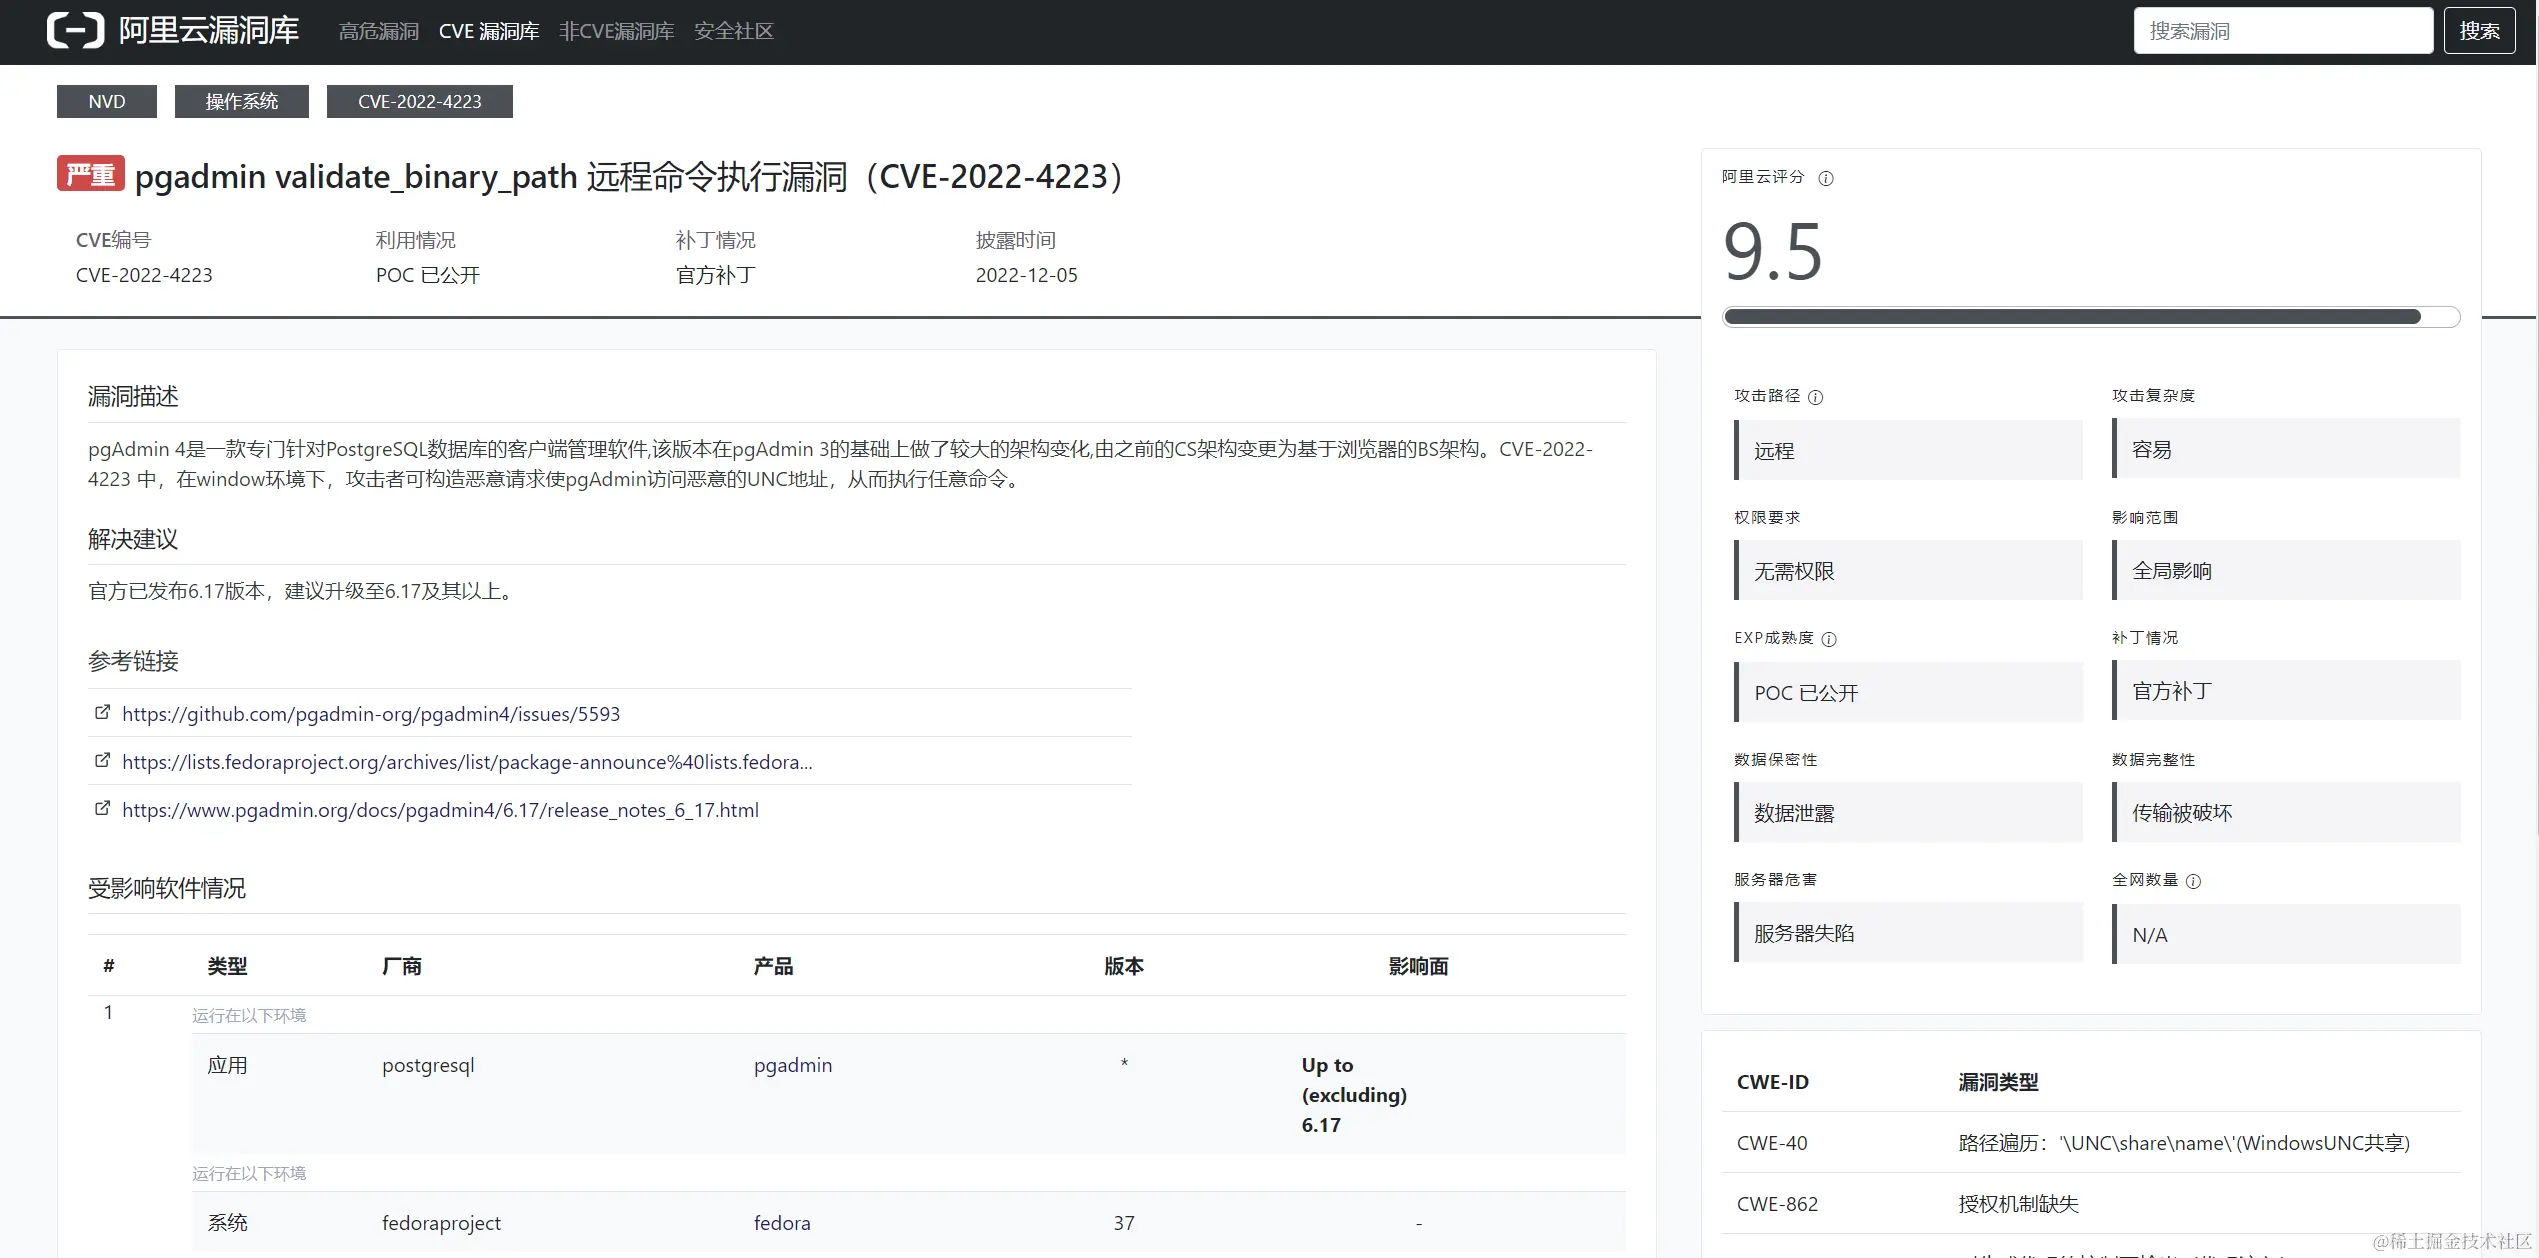Click the Aliyun logo icon

(75, 31)
